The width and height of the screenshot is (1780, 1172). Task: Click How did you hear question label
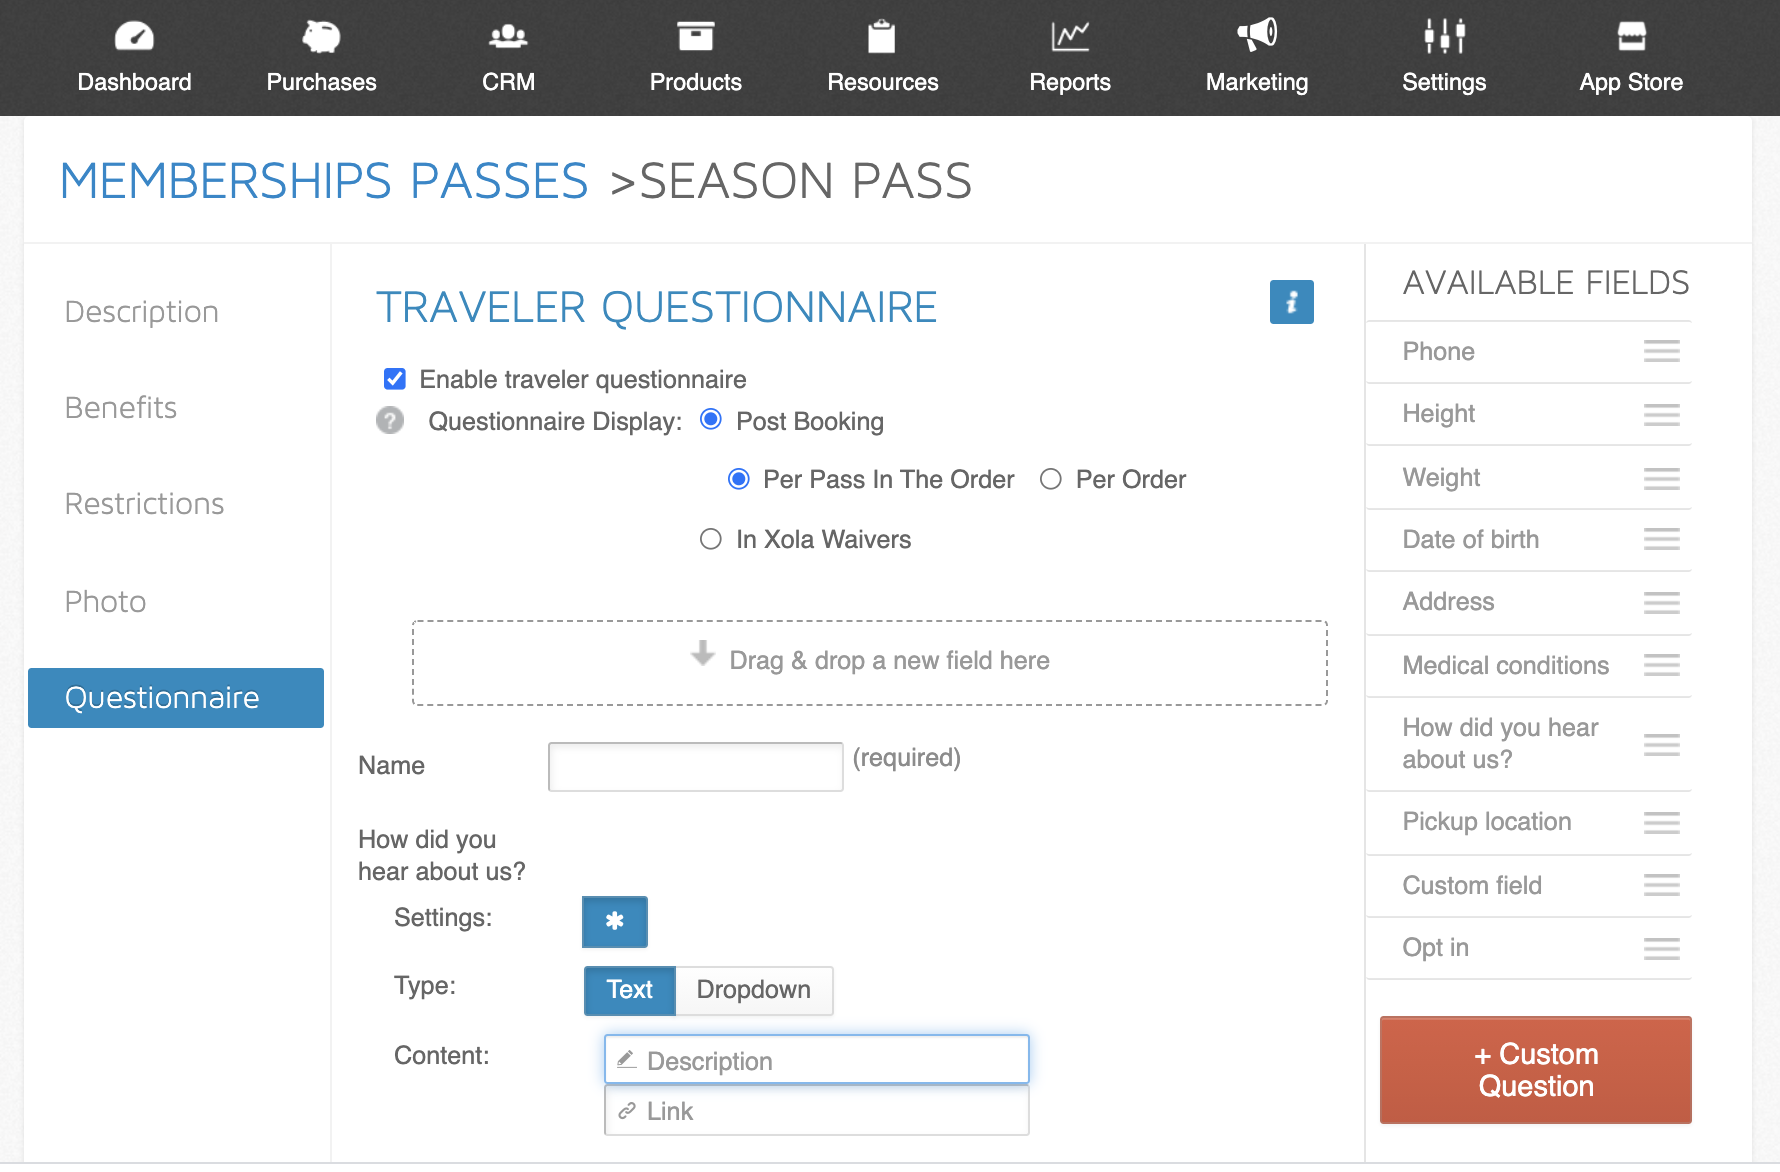tap(441, 855)
